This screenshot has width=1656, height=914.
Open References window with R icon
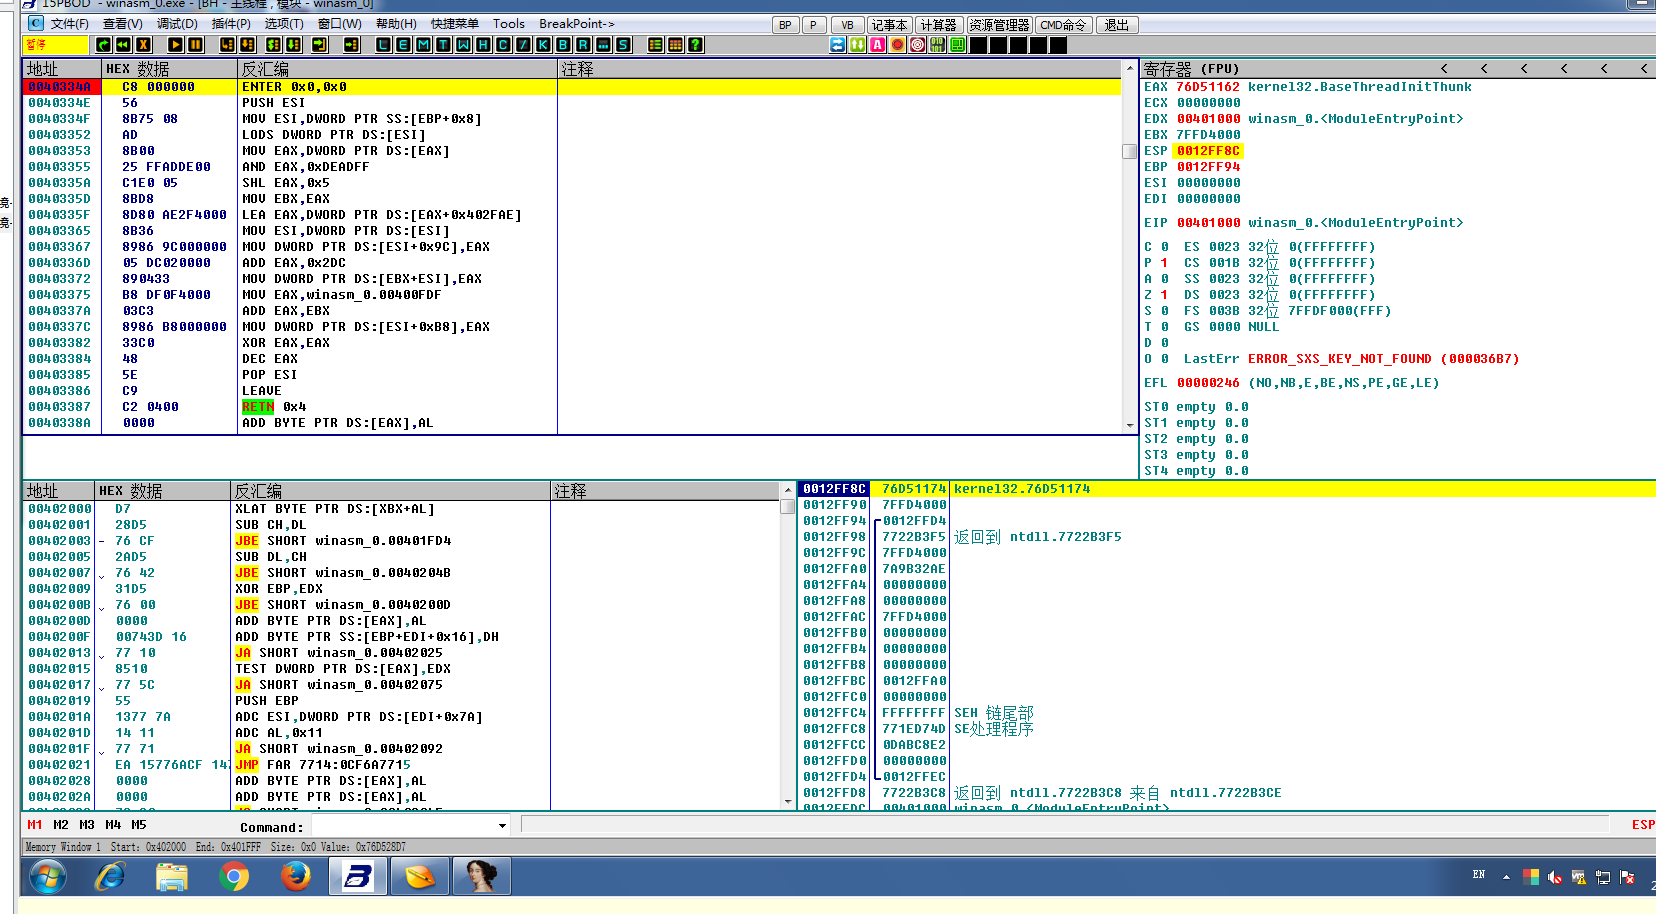tap(583, 45)
